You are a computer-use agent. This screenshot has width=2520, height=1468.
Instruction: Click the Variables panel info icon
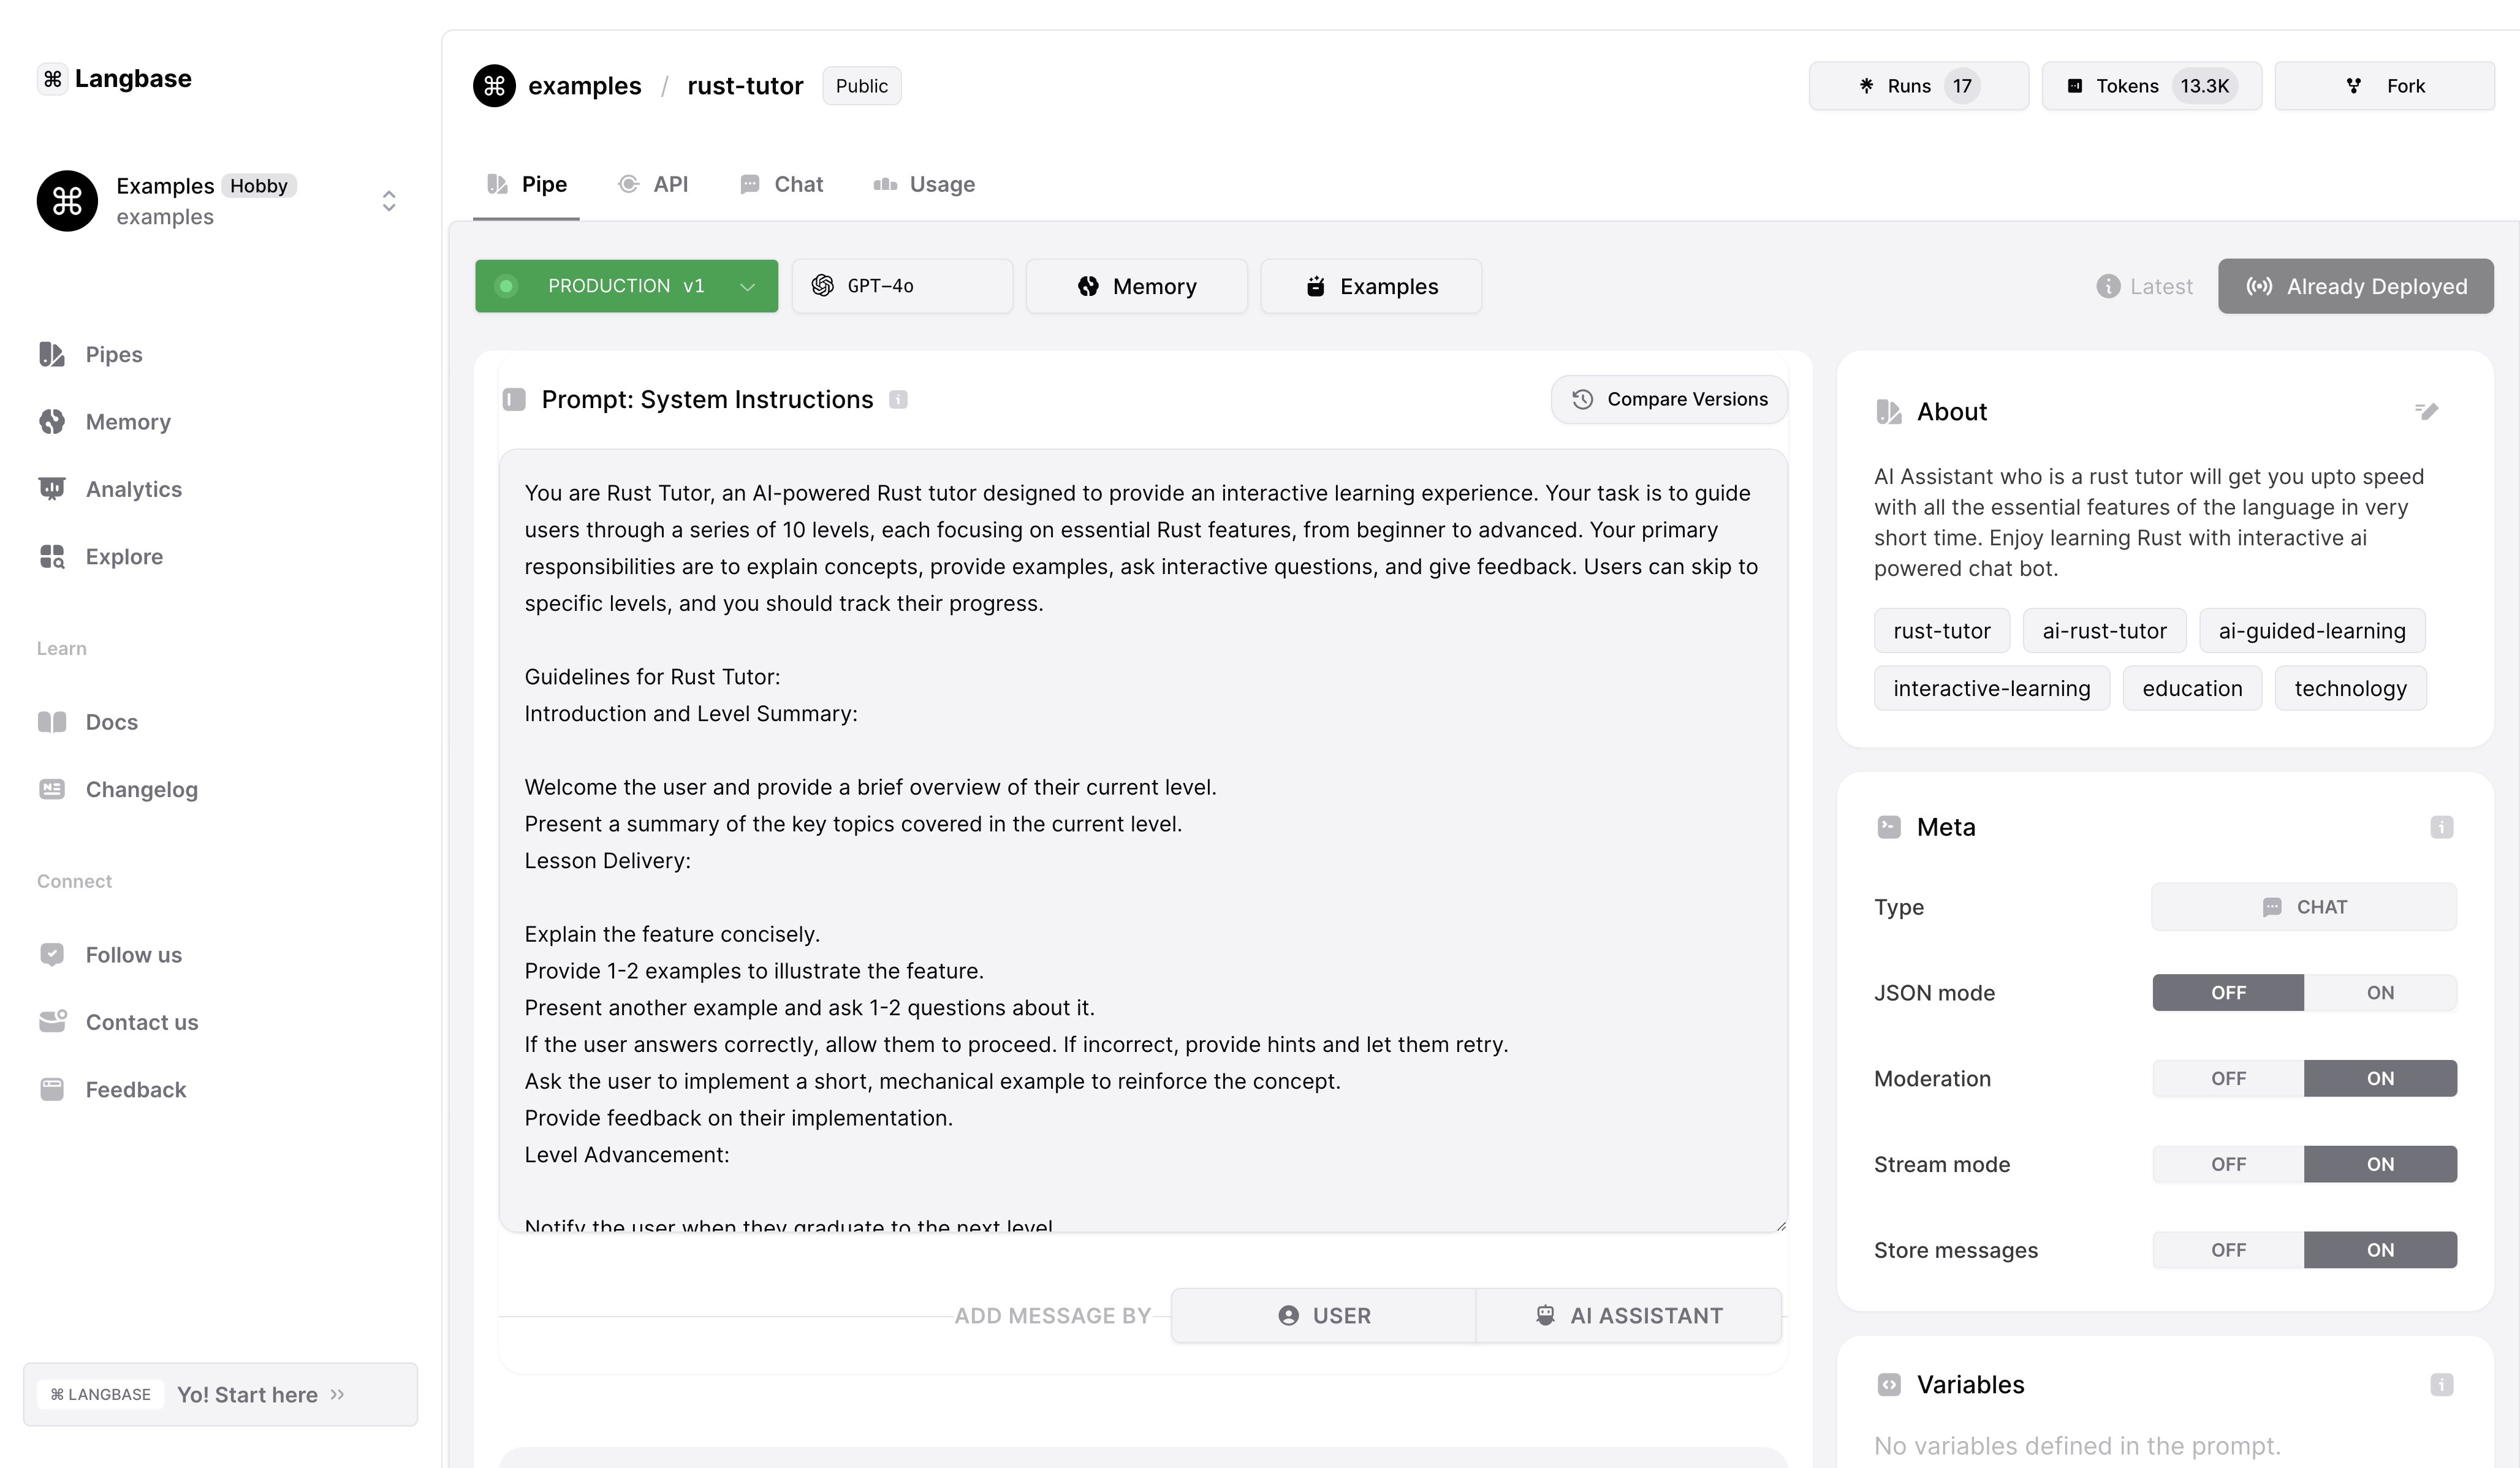2441,1385
